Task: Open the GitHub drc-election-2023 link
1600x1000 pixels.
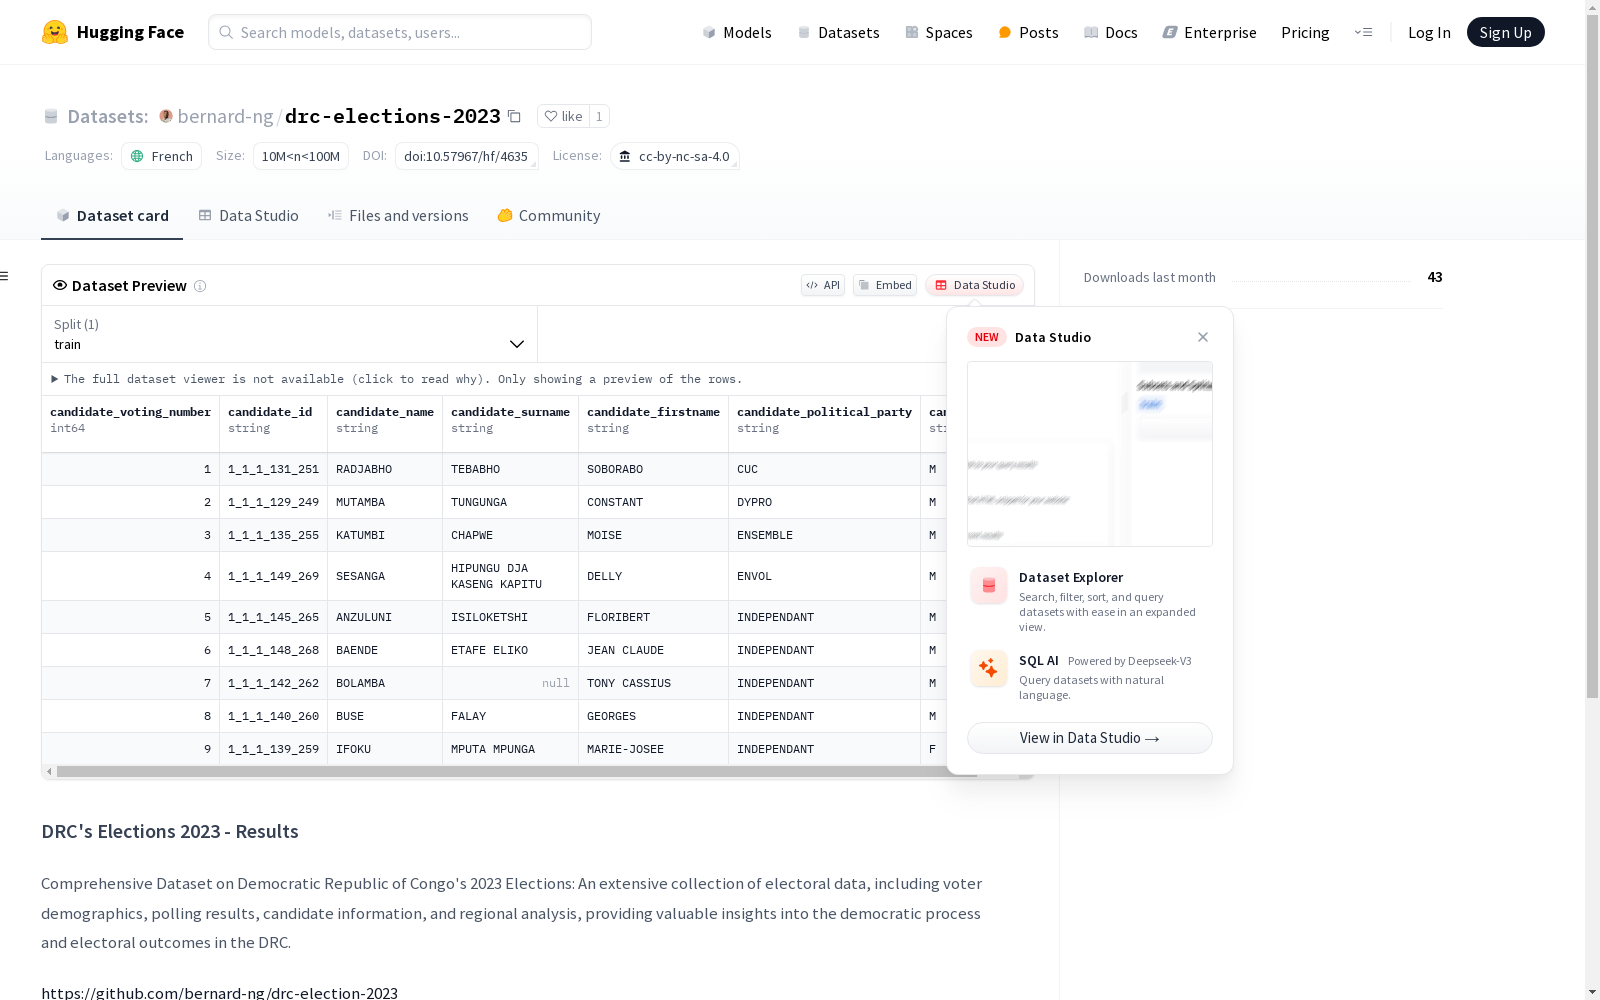Action: coord(219,993)
